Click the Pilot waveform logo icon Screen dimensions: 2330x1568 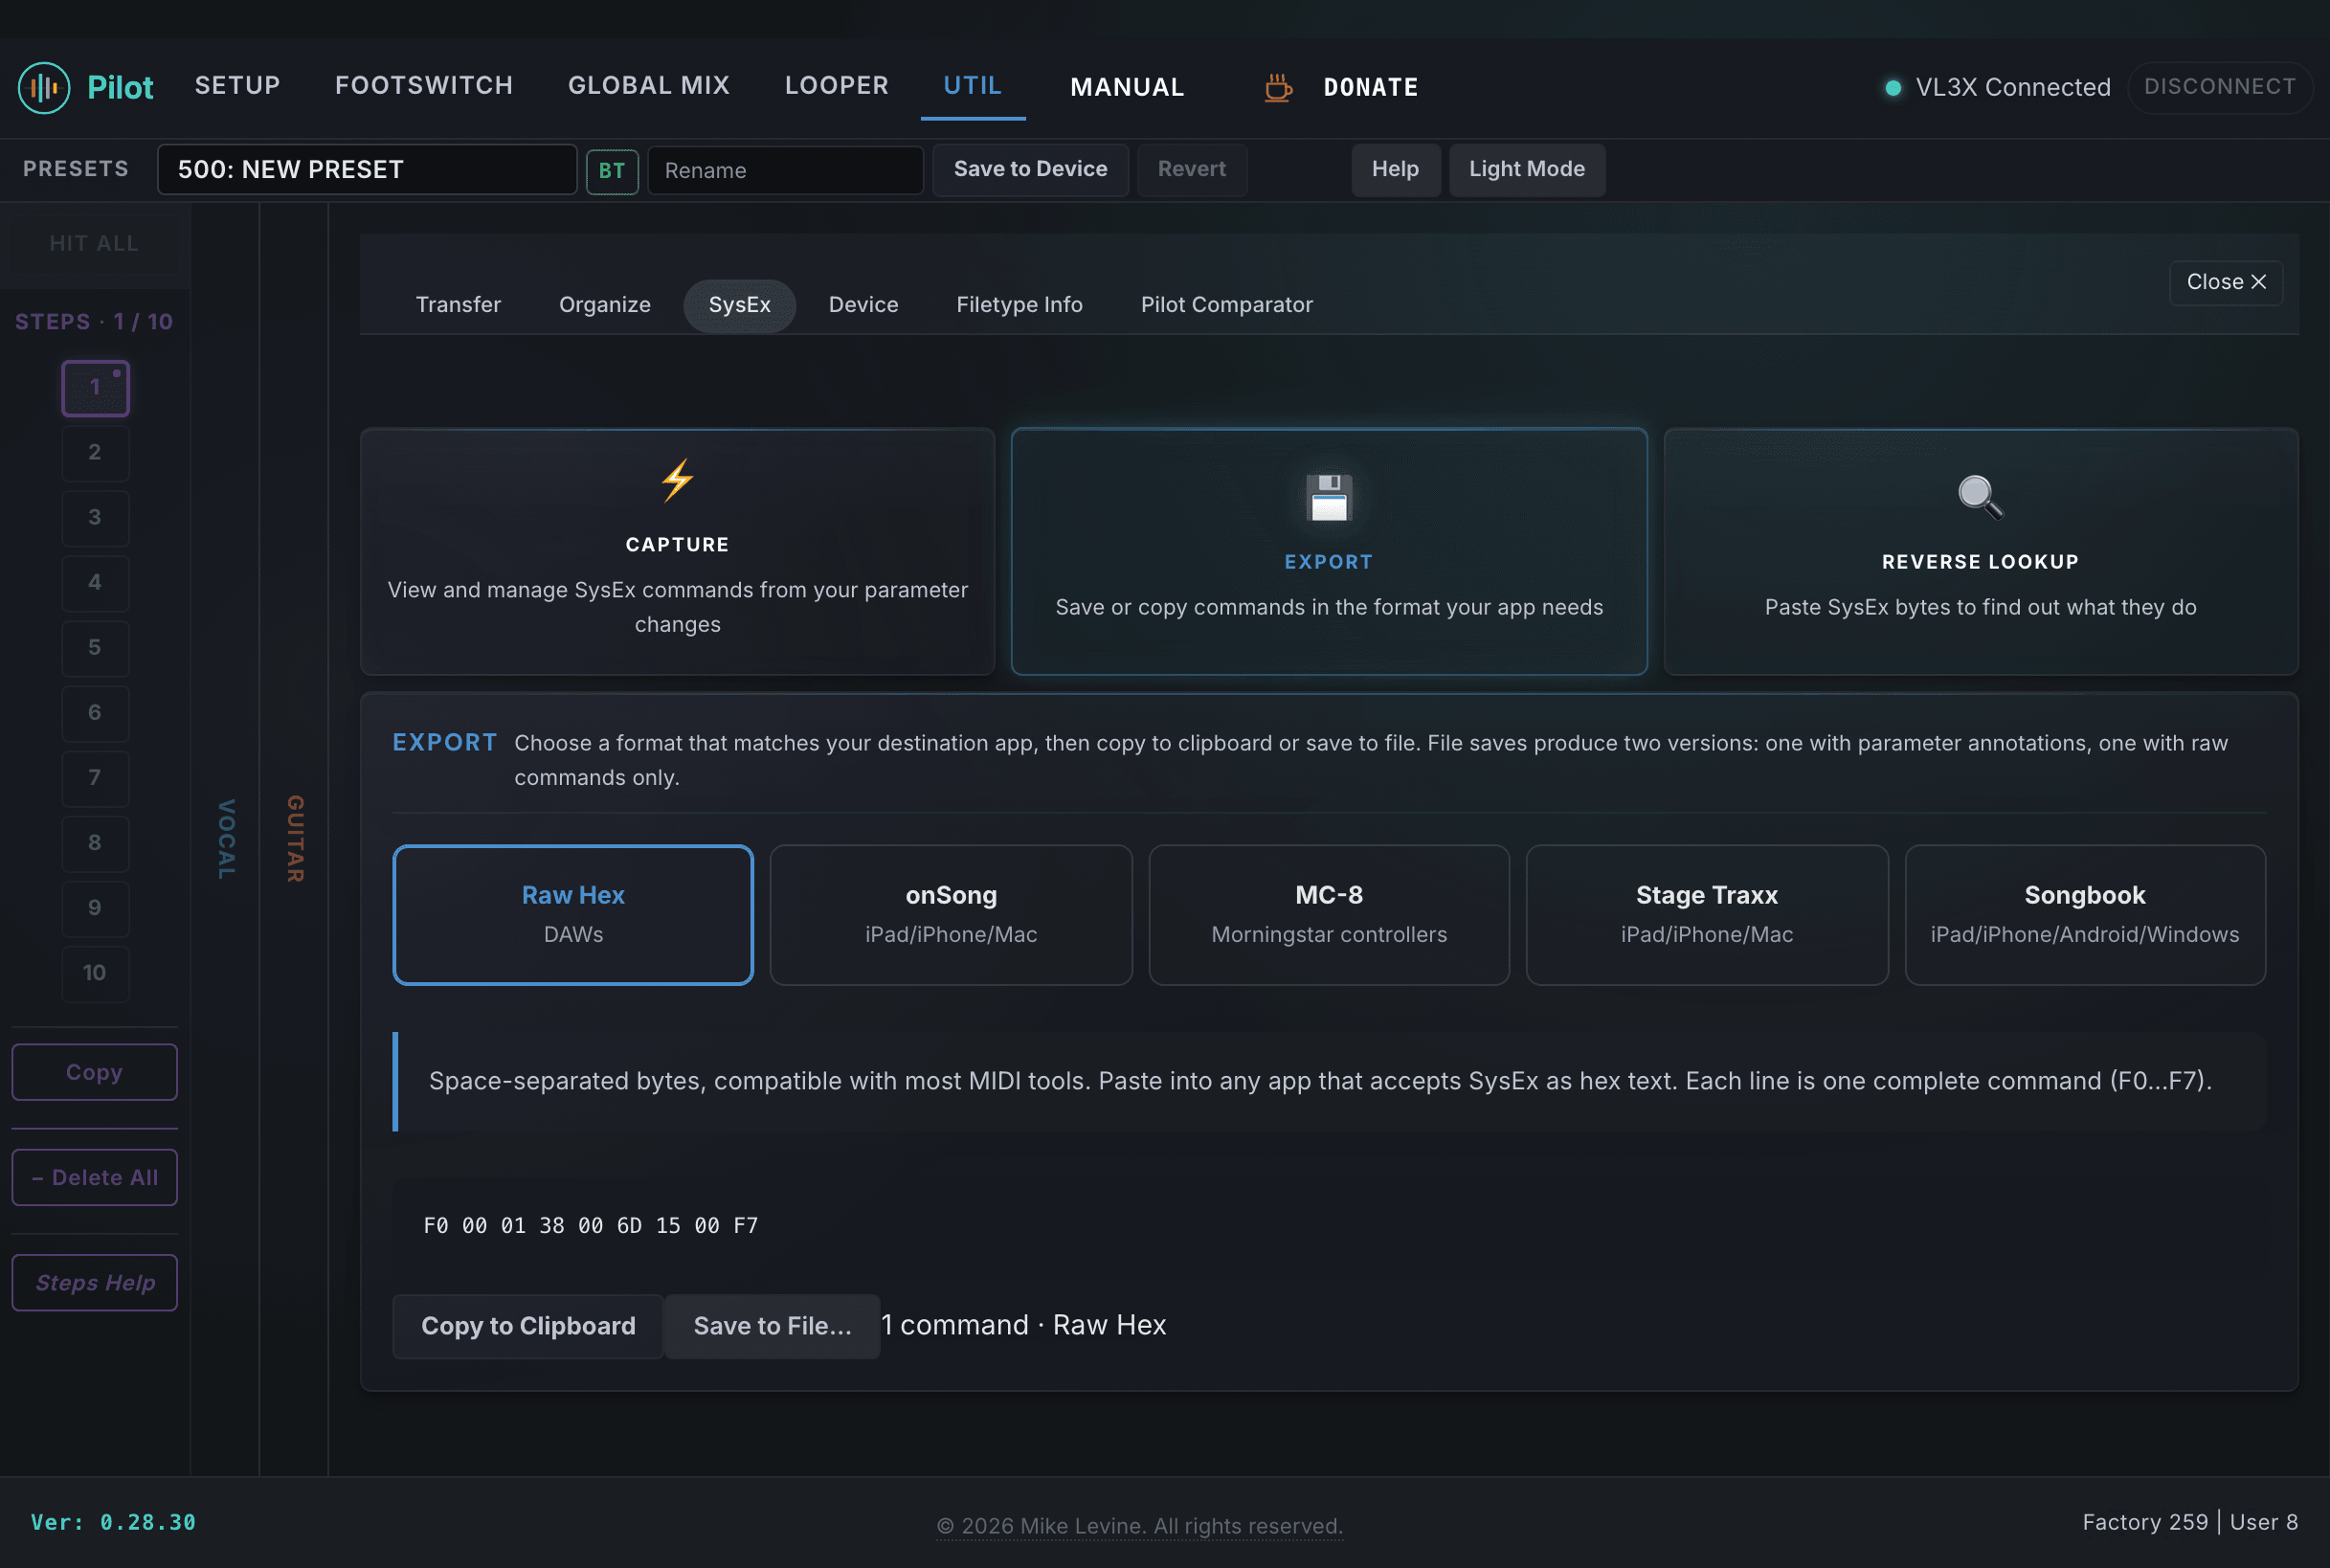click(44, 87)
